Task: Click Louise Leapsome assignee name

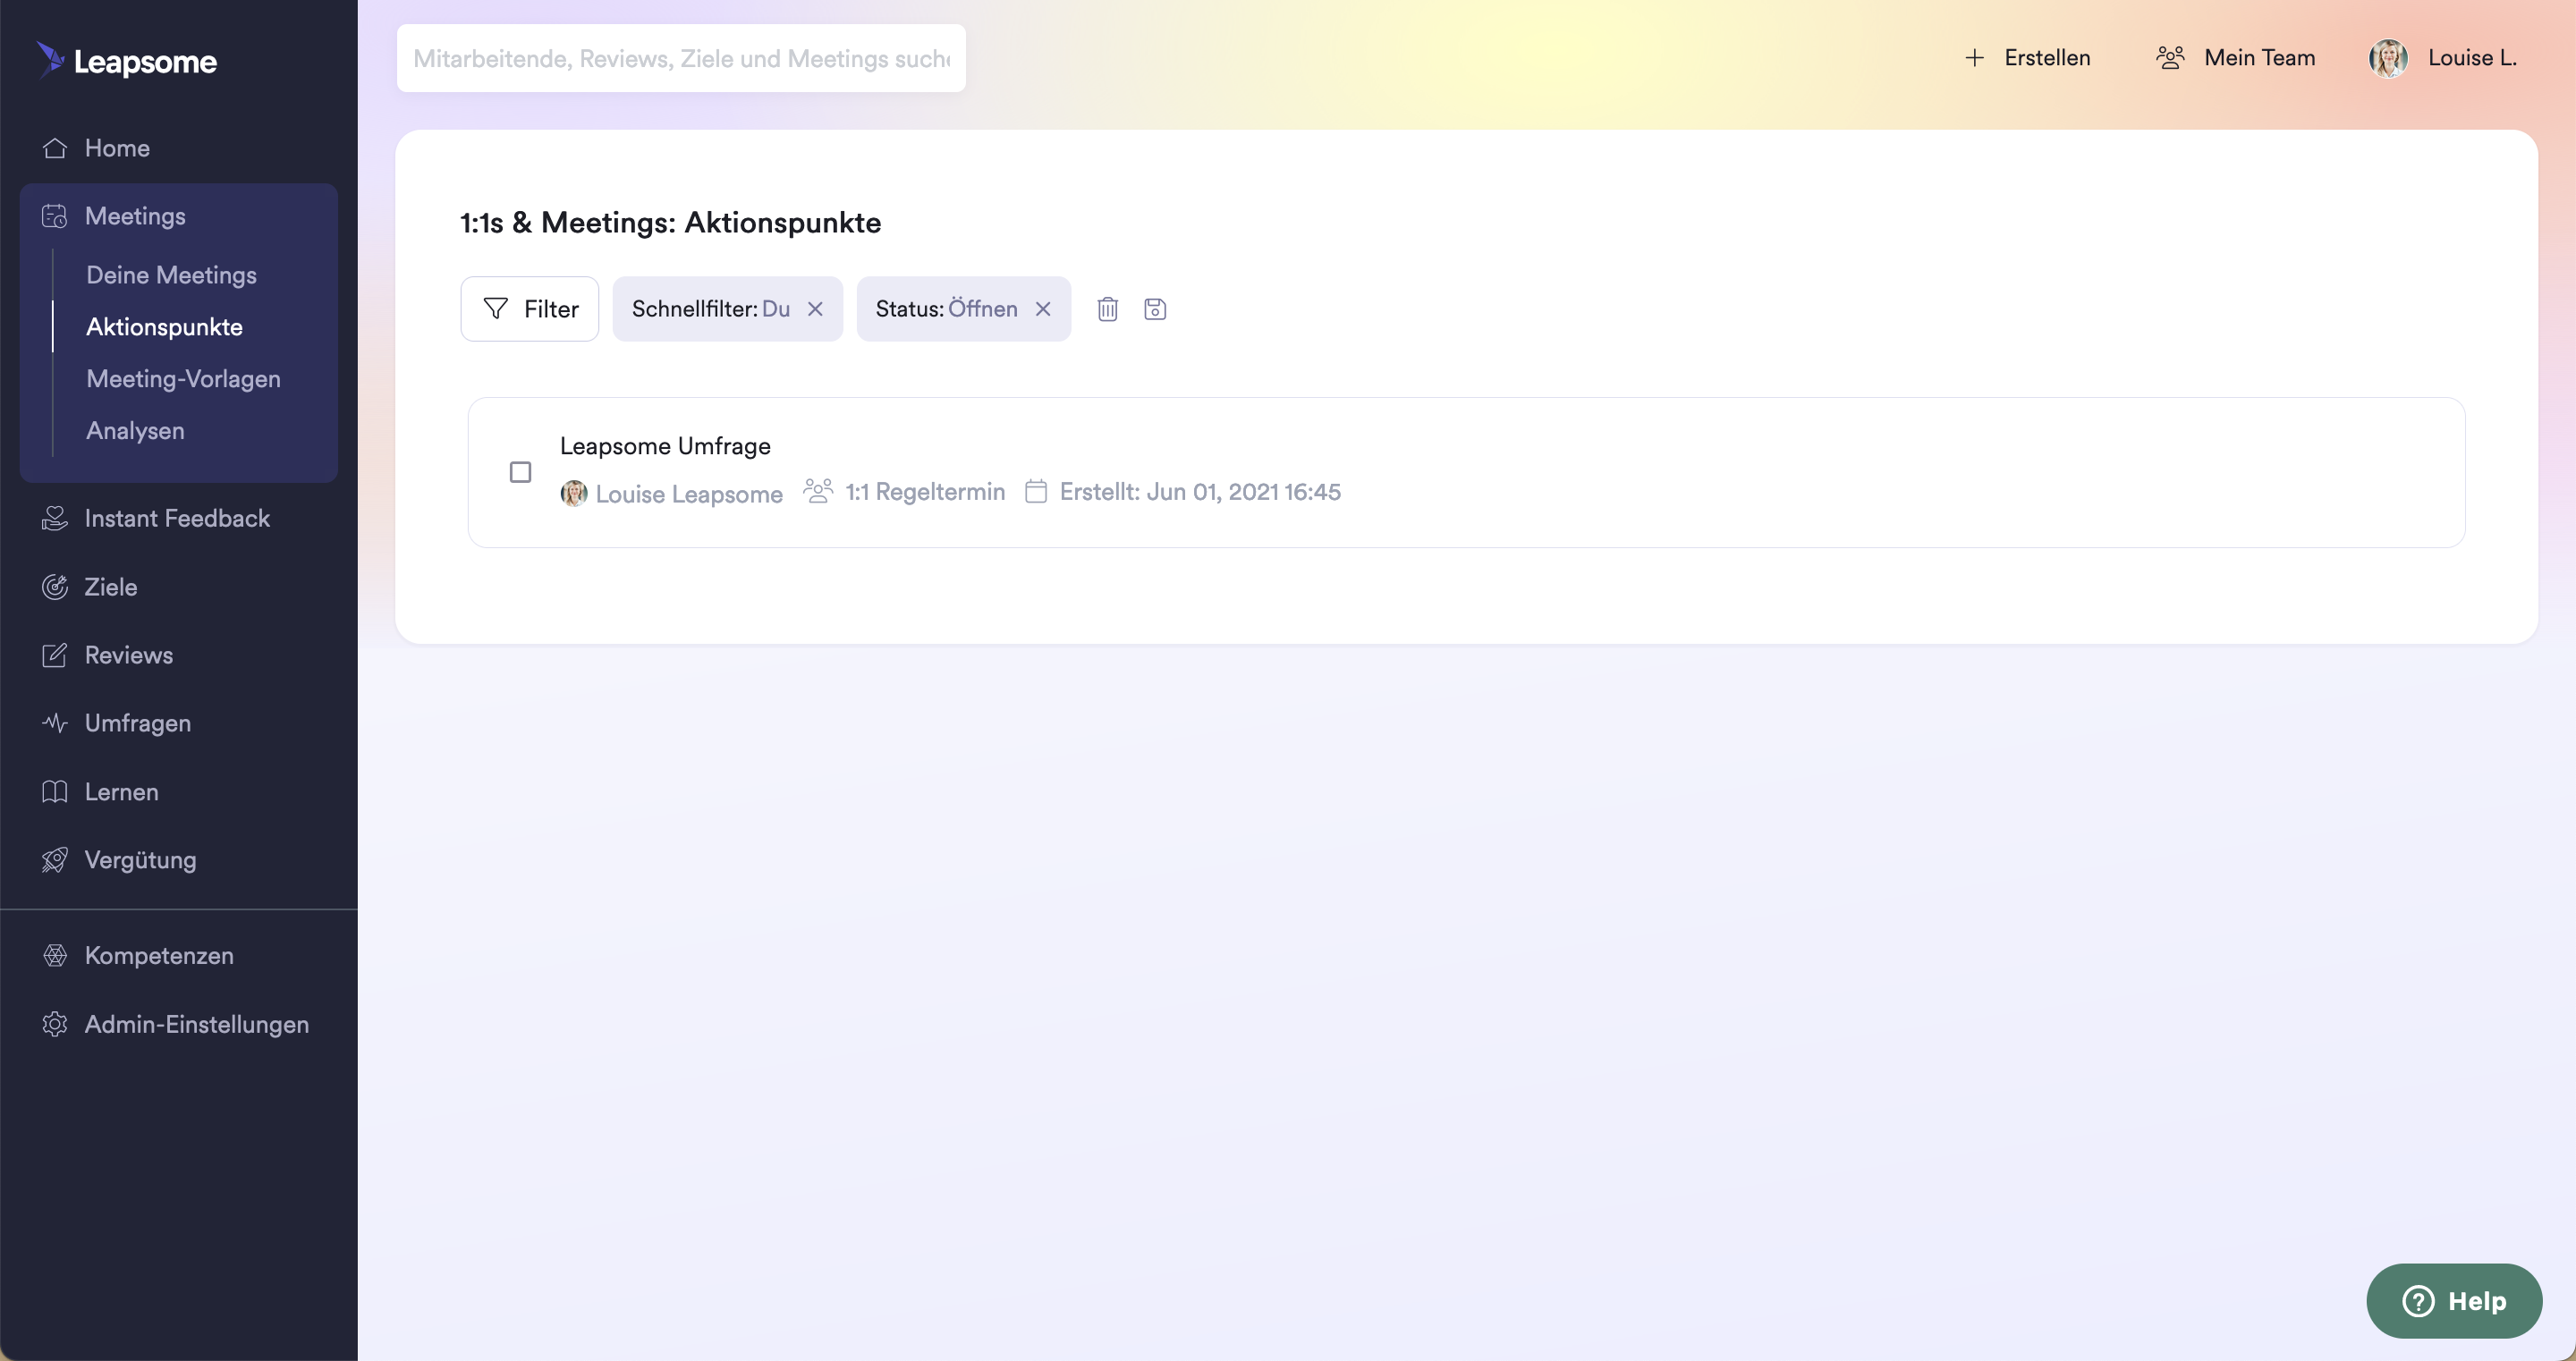Action: click(689, 494)
